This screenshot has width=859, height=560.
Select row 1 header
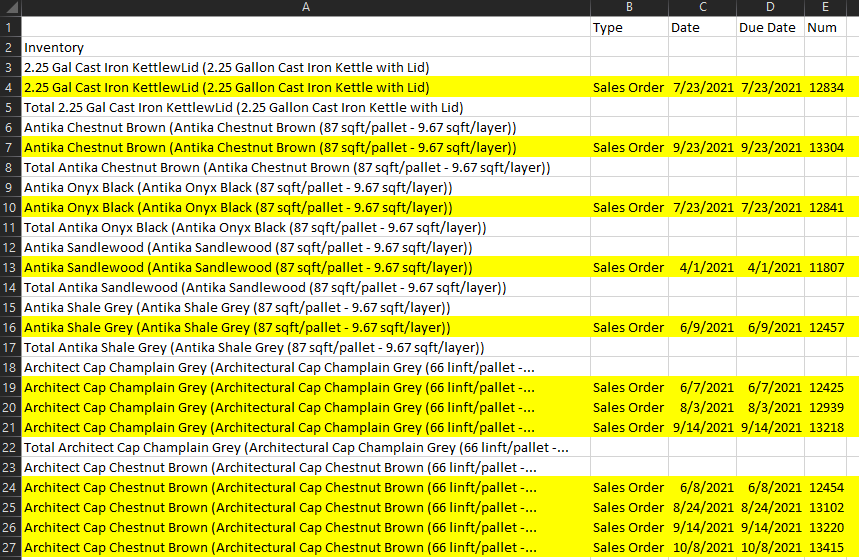tap(10, 27)
